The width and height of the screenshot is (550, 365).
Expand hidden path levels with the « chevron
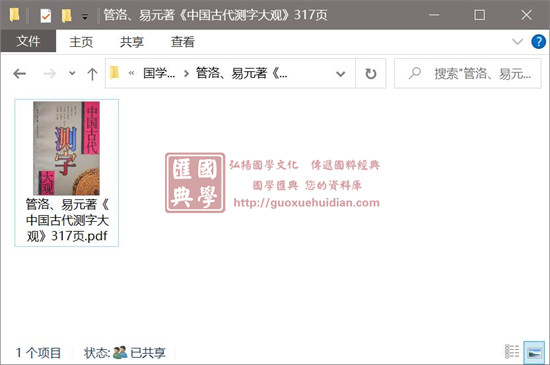pyautogui.click(x=132, y=73)
